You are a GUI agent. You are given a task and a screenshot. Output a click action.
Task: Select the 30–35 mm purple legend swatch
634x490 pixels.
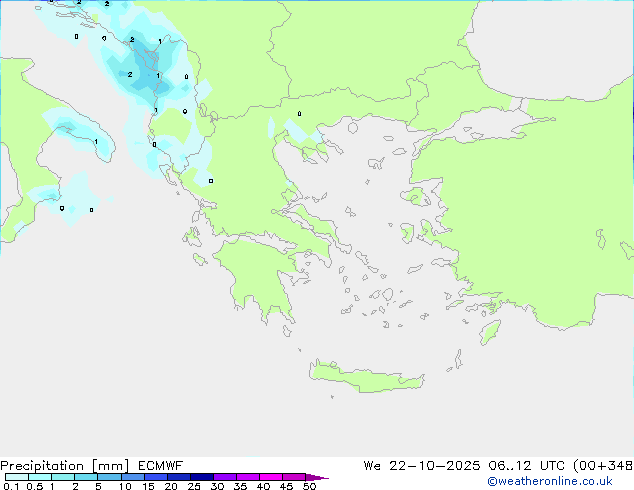pyautogui.click(x=225, y=477)
